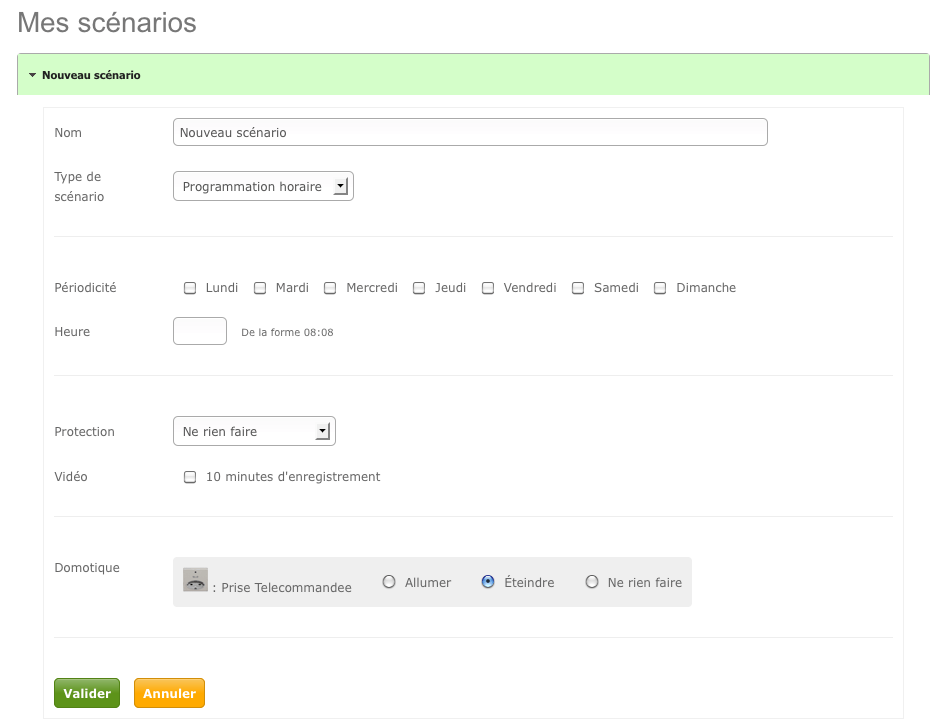Screen dimensions: 937x727
Task: Open the Type de scénario dropdown
Action: coord(263,186)
